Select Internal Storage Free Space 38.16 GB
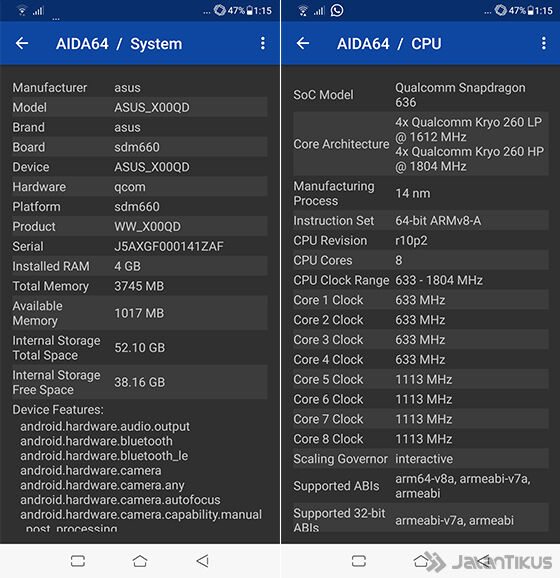 pos(140,383)
